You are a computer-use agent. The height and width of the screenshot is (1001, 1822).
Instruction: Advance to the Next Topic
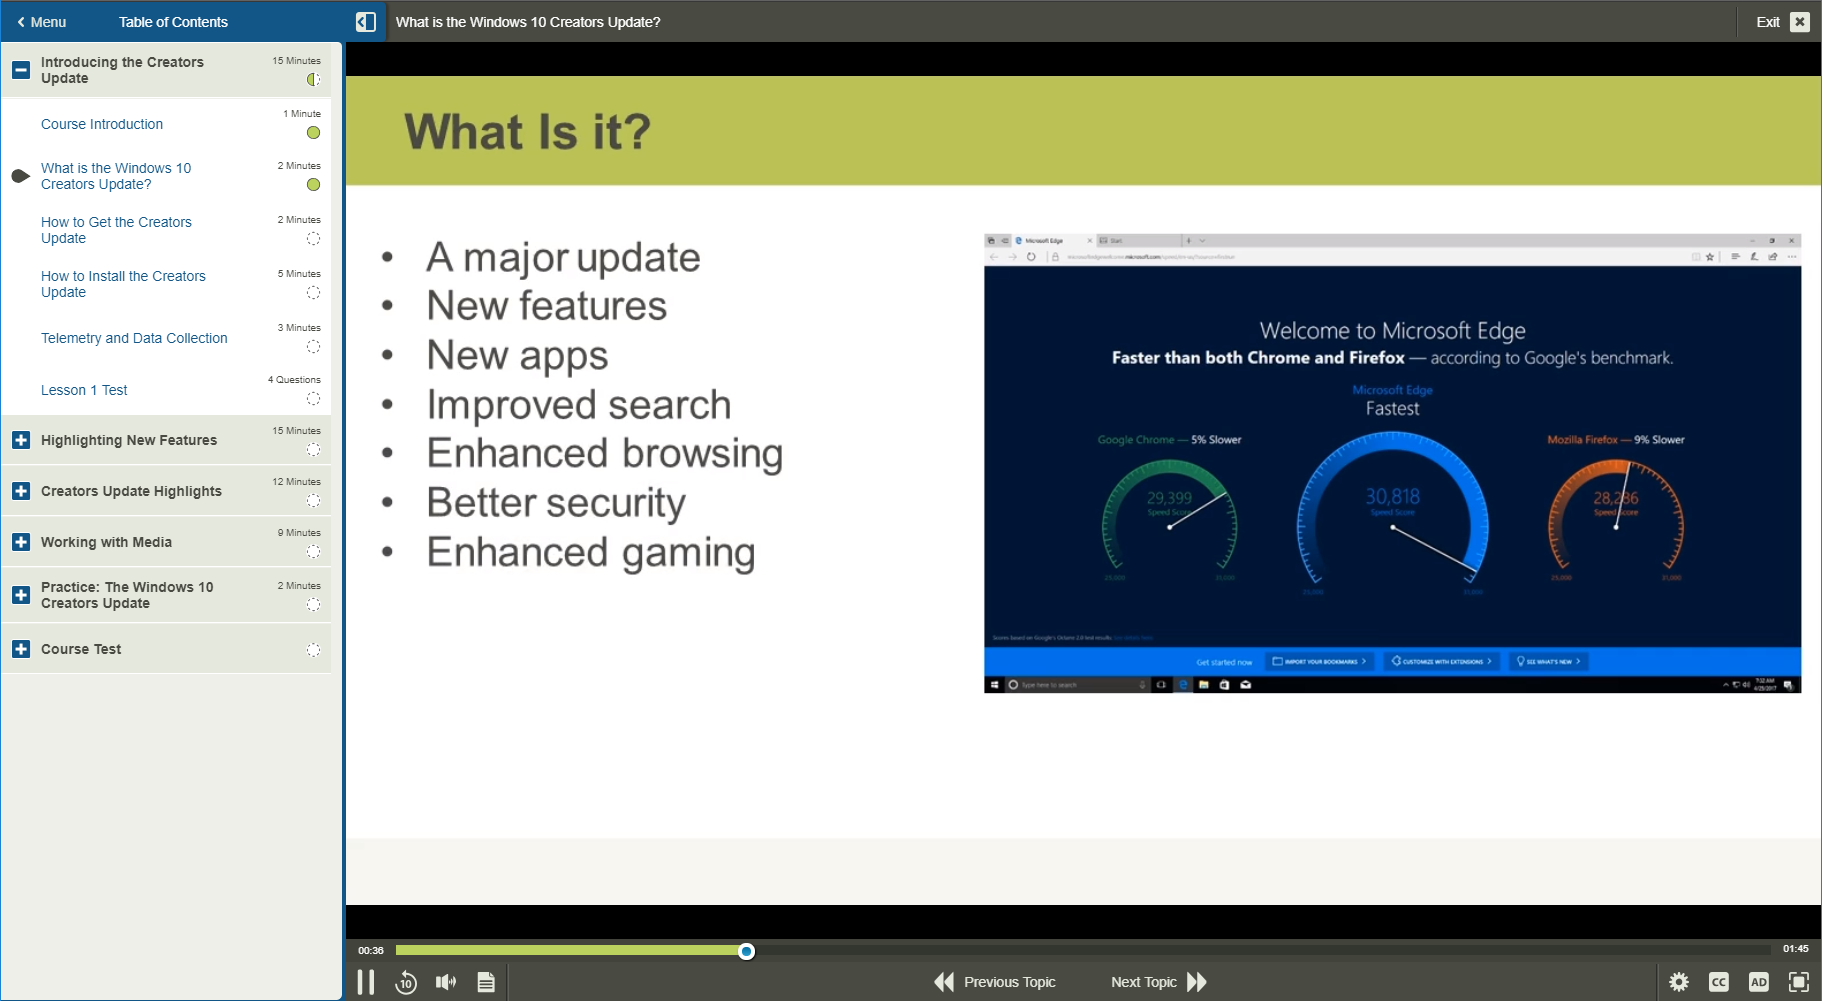(x=1156, y=981)
